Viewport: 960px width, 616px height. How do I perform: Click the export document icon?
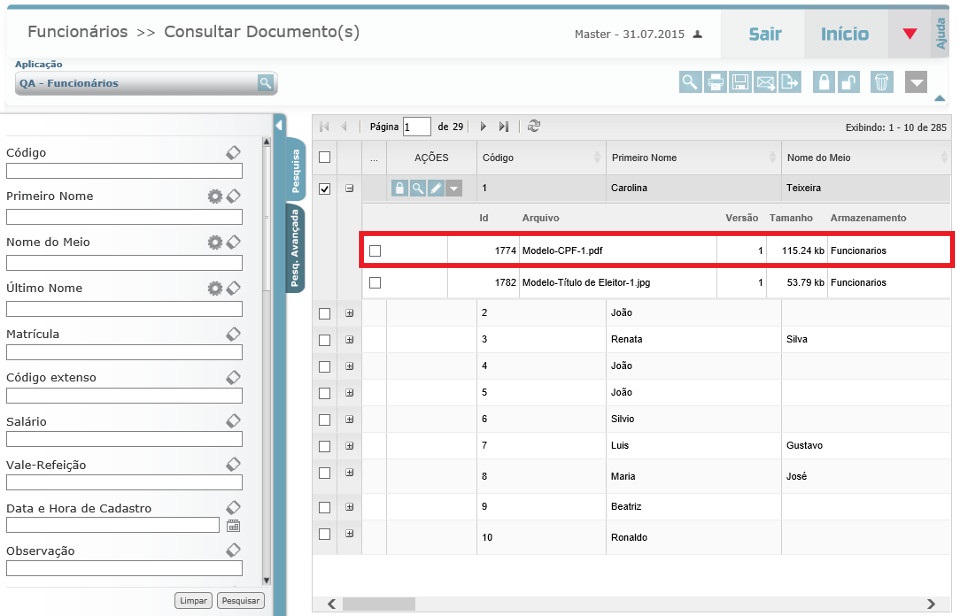(x=789, y=82)
